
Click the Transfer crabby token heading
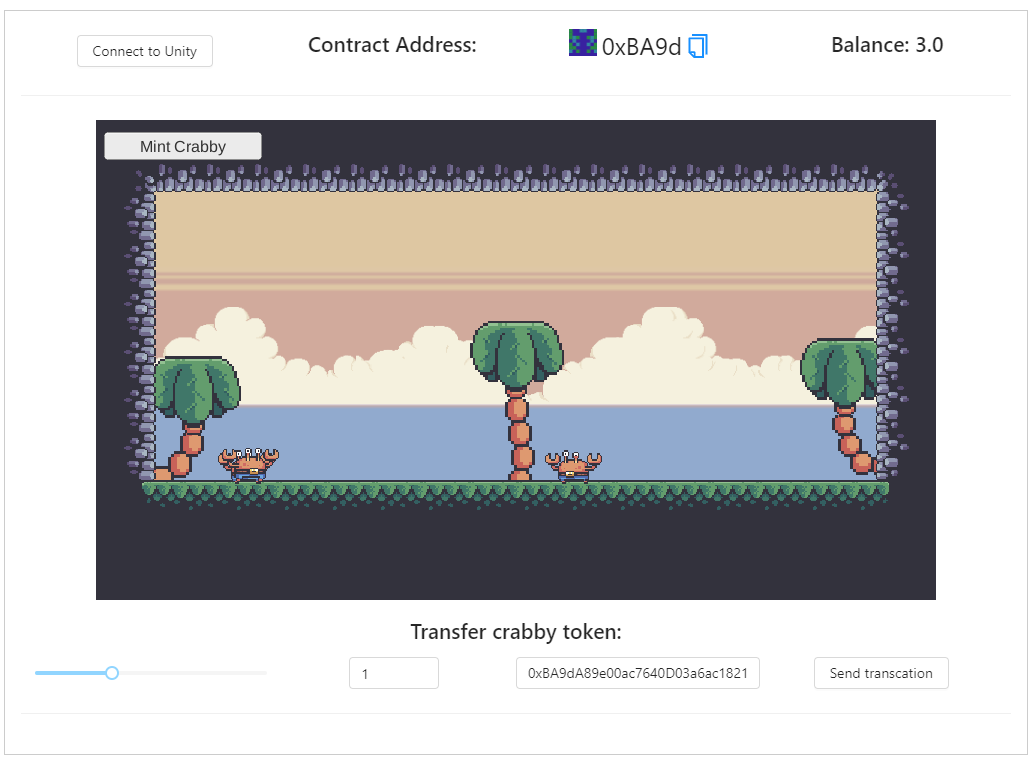516,631
